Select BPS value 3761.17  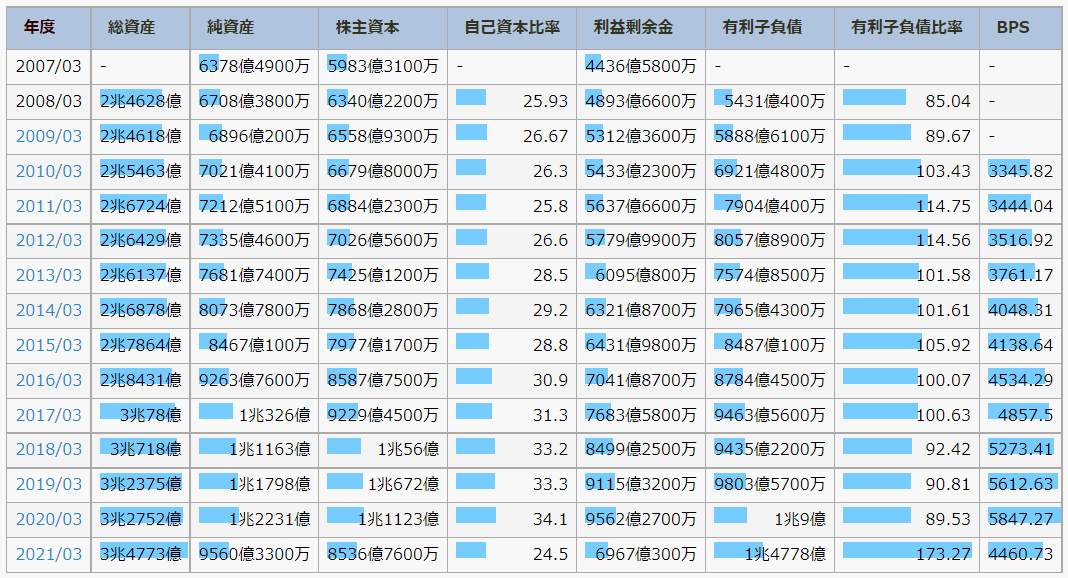coord(1020,275)
